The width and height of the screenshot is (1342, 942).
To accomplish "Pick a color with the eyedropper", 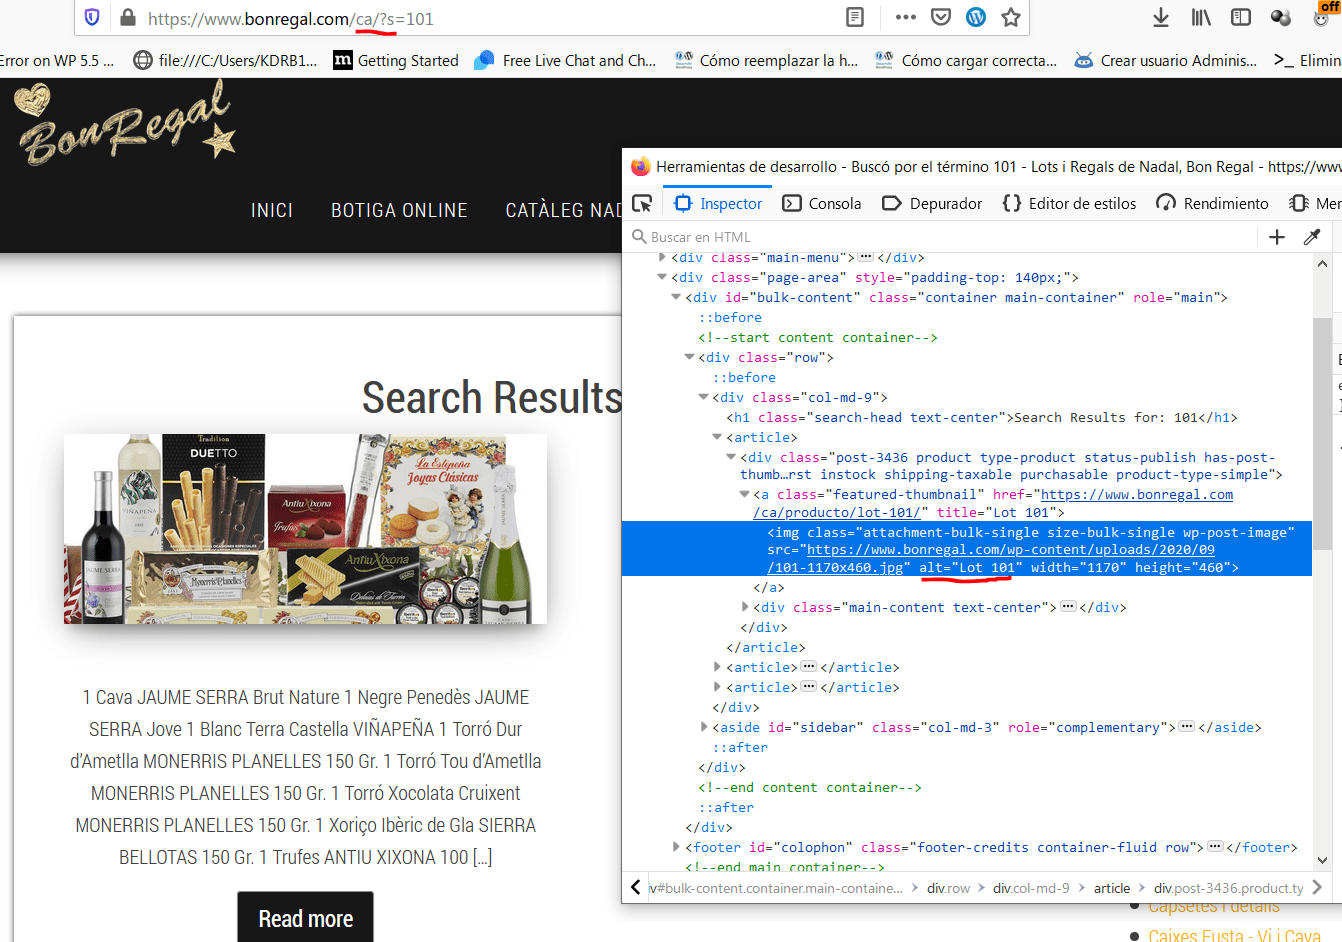I will tap(1312, 237).
